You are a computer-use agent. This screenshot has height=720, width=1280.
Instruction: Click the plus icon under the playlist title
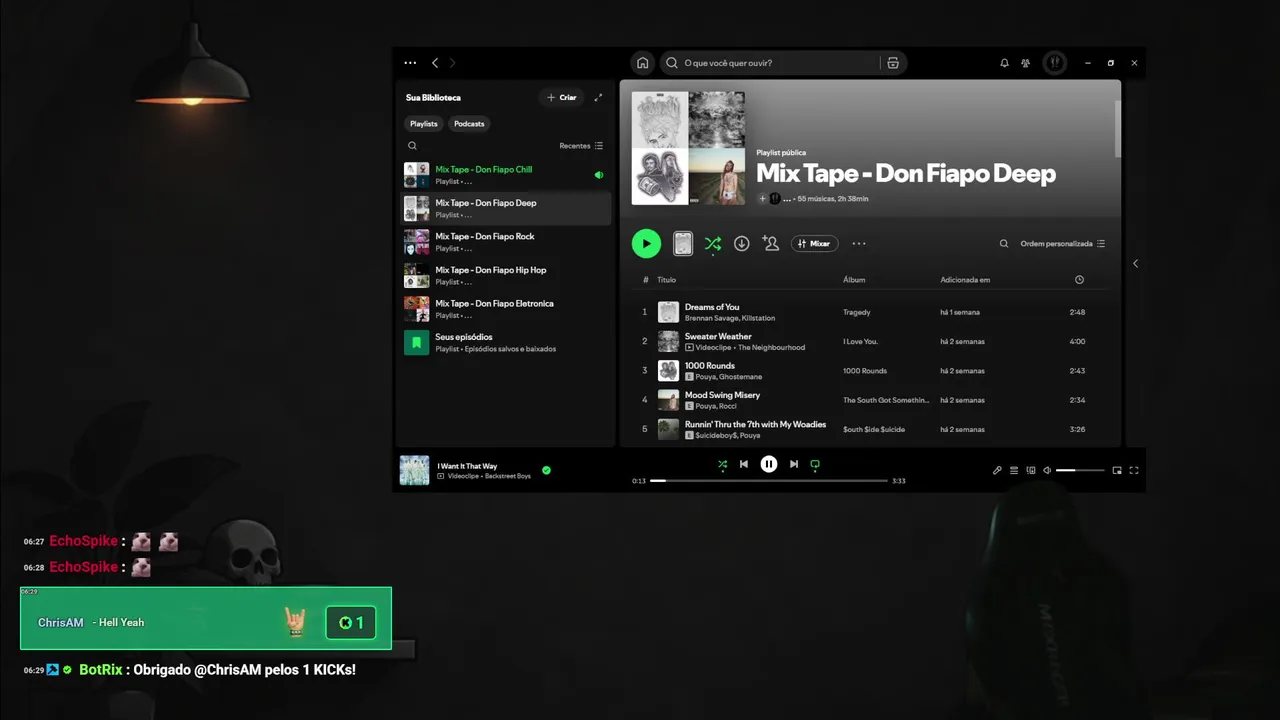pos(762,199)
